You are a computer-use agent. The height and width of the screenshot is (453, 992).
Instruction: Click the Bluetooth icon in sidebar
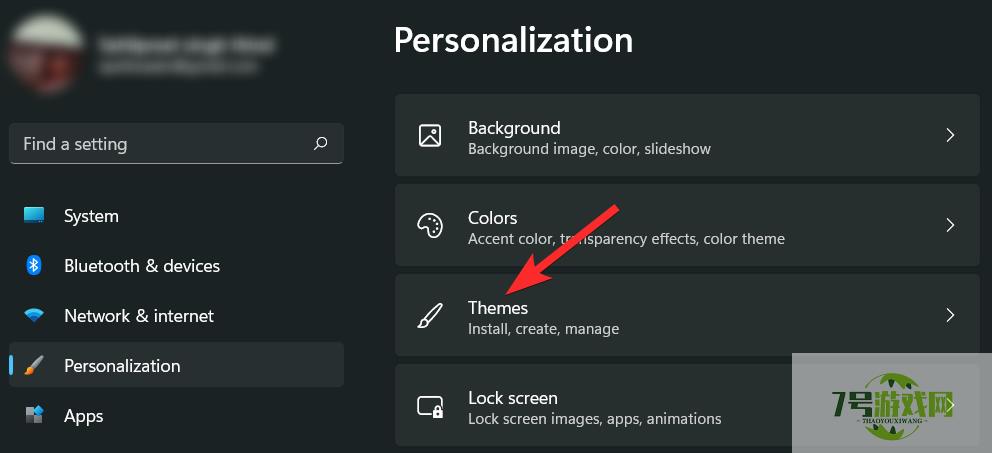click(x=34, y=265)
